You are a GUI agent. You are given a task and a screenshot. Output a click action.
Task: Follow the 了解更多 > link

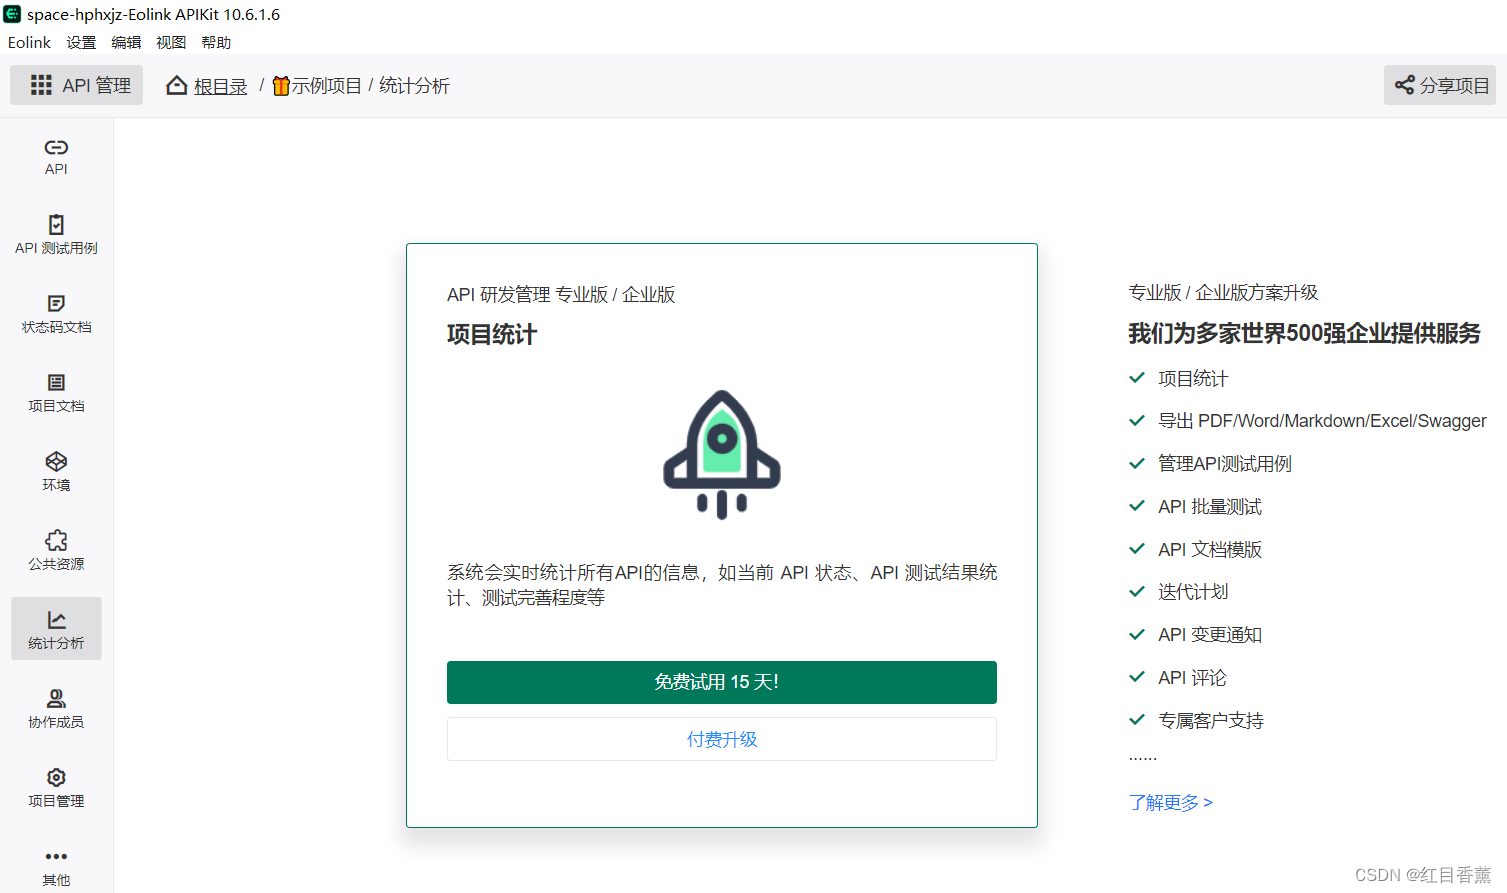click(x=1171, y=802)
